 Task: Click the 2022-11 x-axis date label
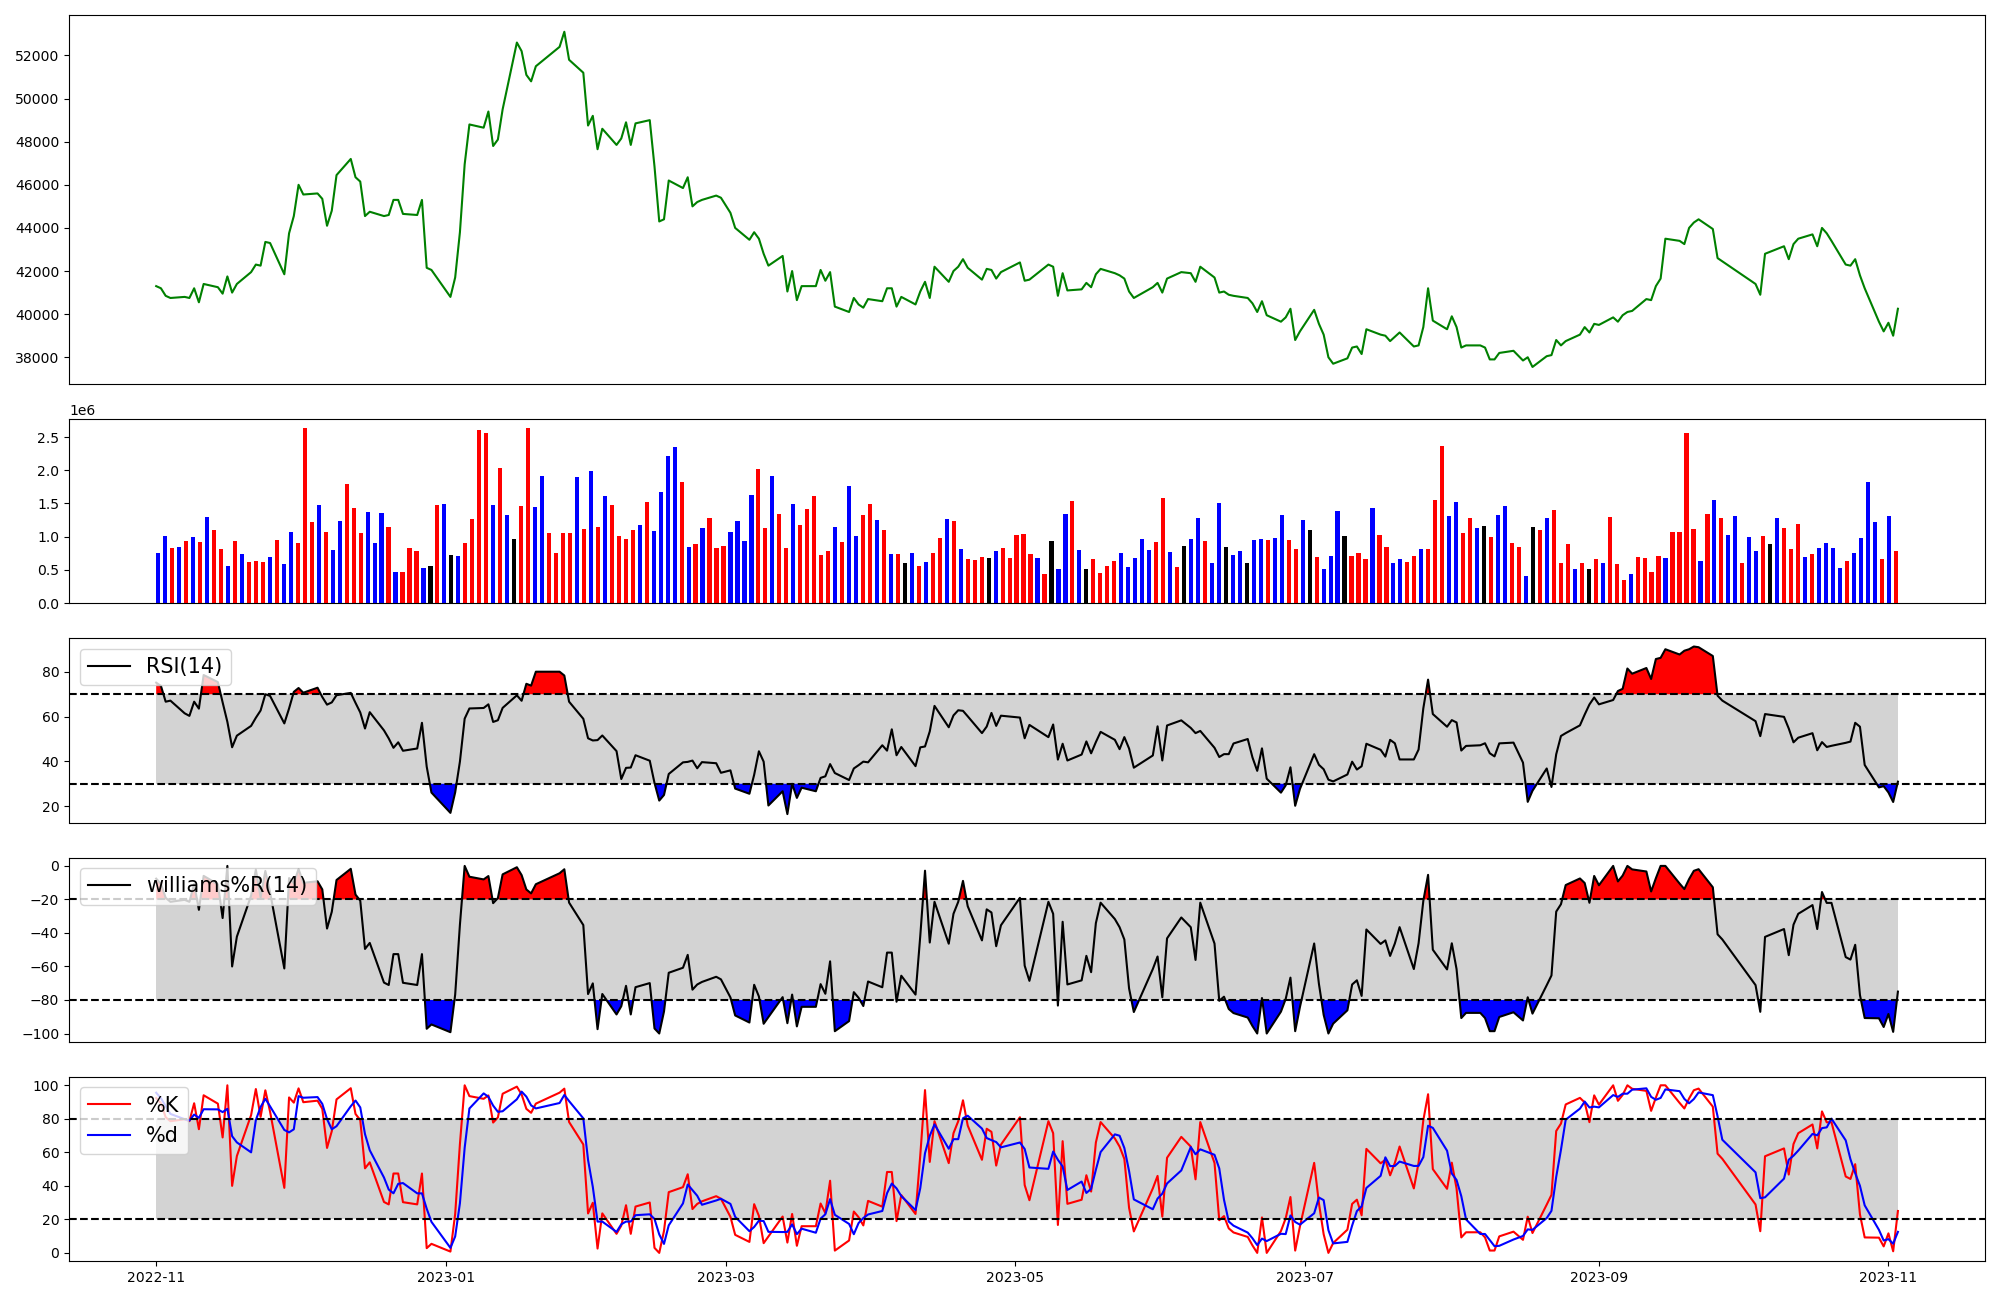click(x=156, y=1277)
